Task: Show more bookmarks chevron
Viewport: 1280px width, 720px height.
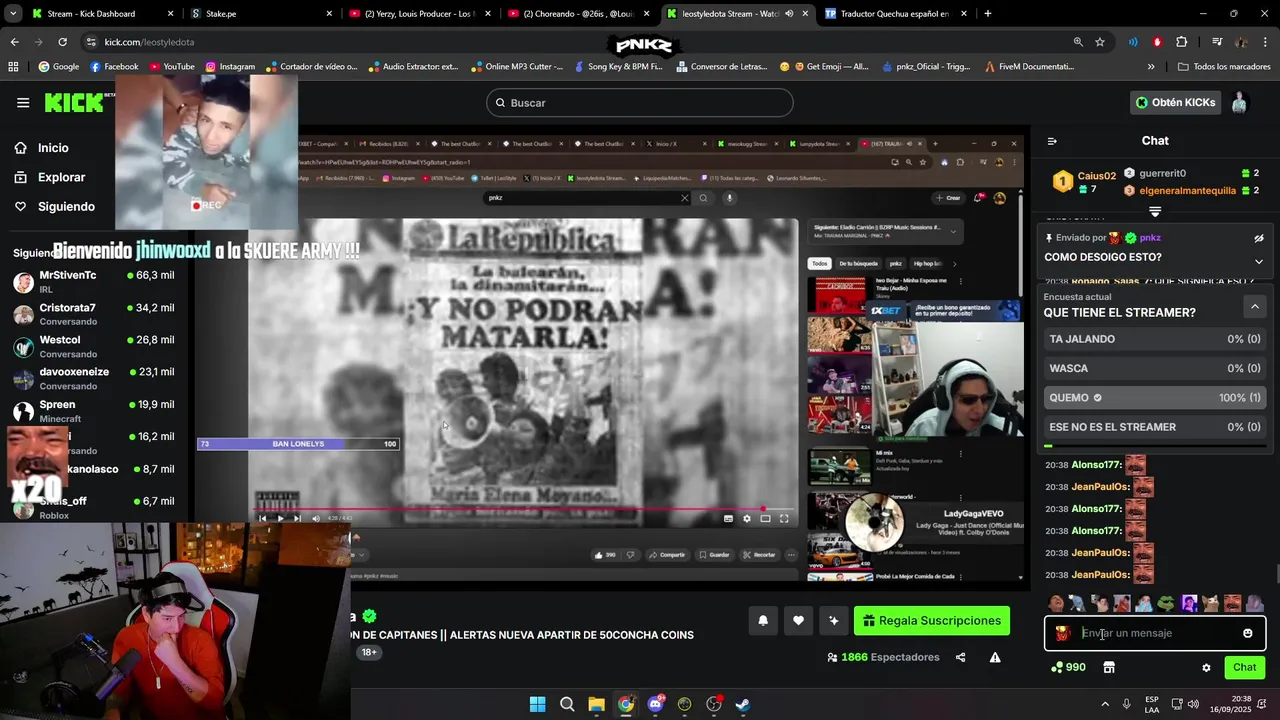Action: click(x=1151, y=67)
